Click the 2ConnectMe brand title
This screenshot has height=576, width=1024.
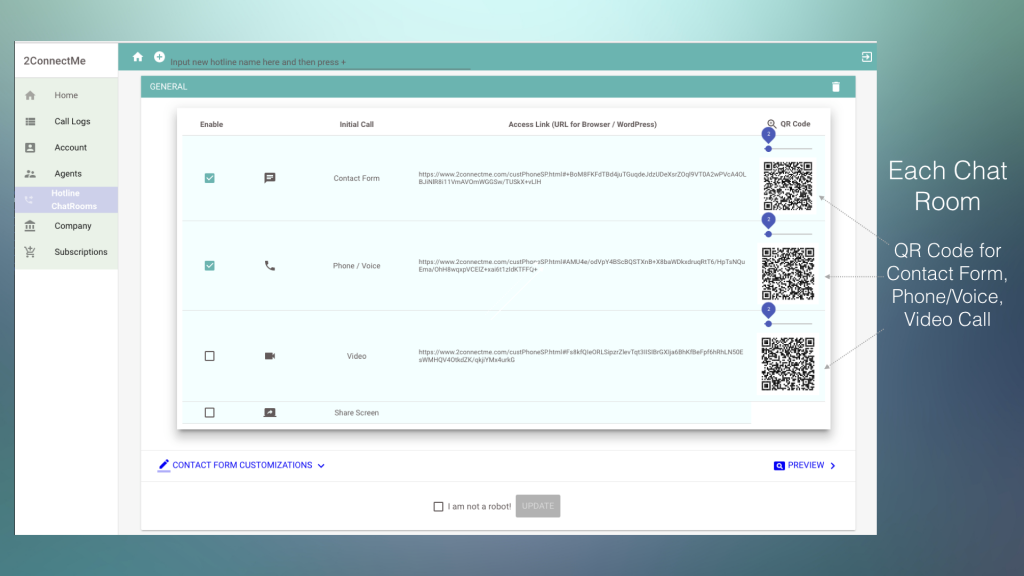point(54,61)
